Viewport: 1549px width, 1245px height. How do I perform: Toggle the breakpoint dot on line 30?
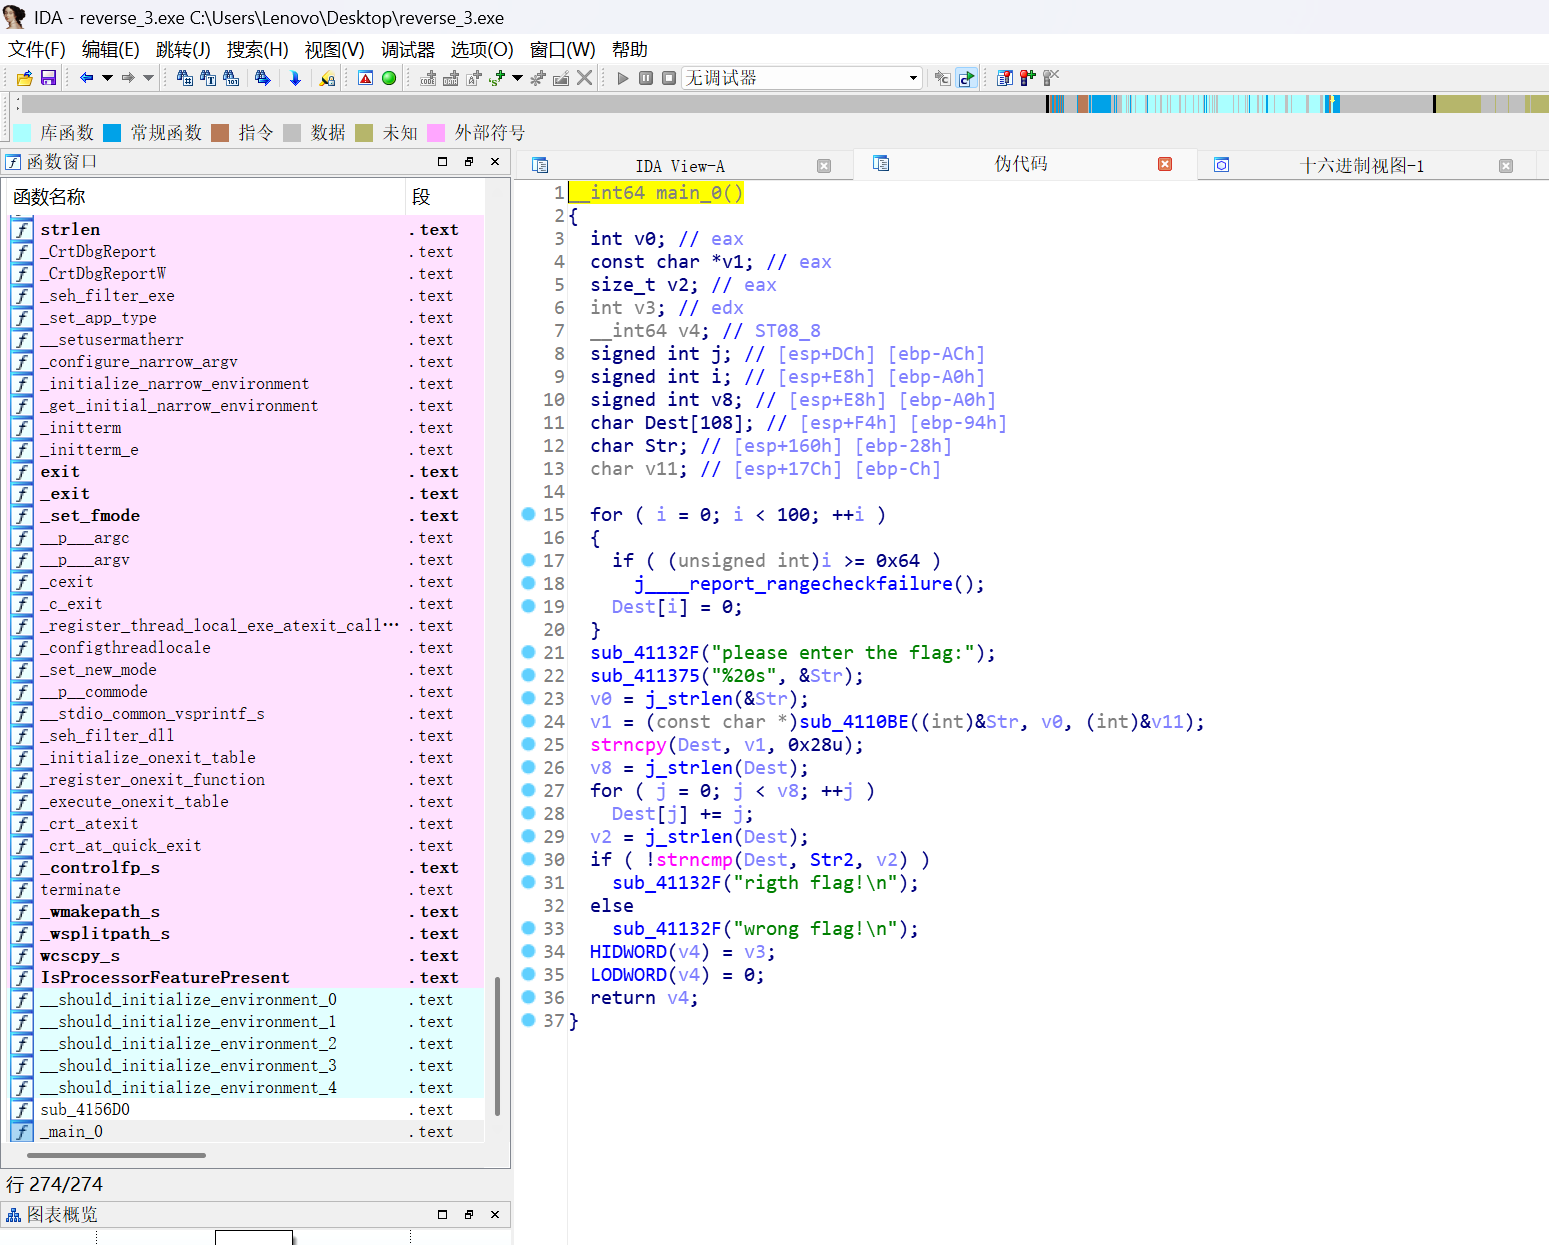pos(529,859)
